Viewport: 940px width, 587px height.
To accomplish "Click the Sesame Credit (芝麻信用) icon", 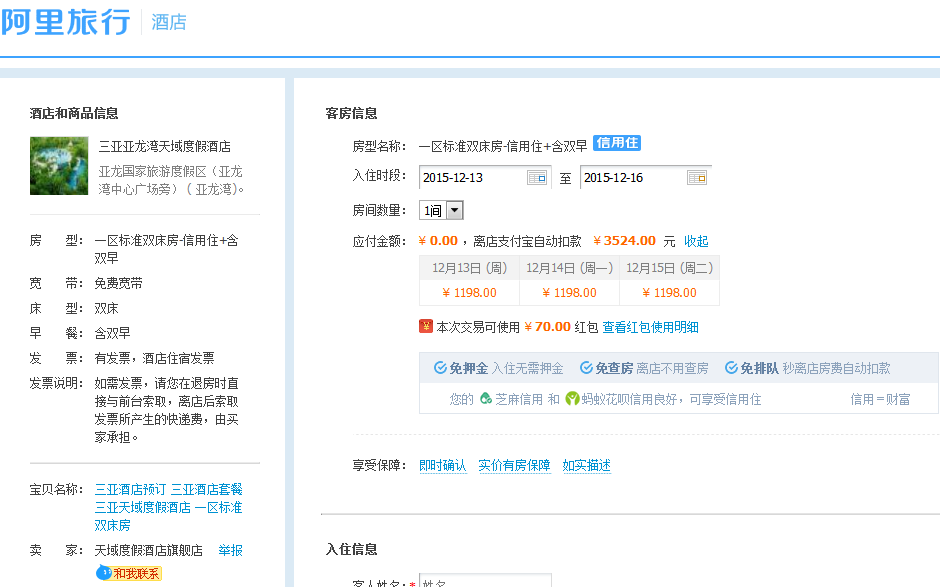I will click(x=486, y=399).
